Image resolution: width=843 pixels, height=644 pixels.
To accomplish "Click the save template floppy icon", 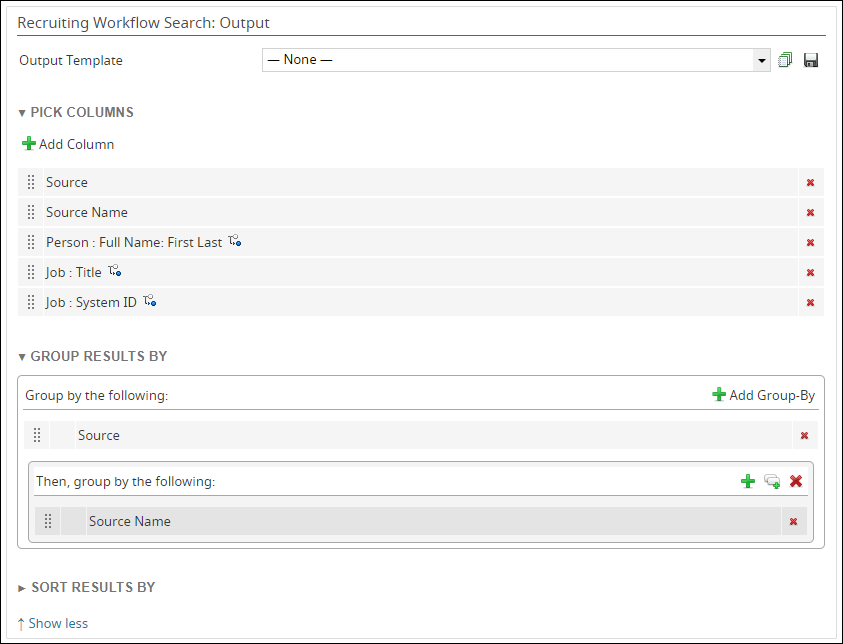I will [811, 60].
